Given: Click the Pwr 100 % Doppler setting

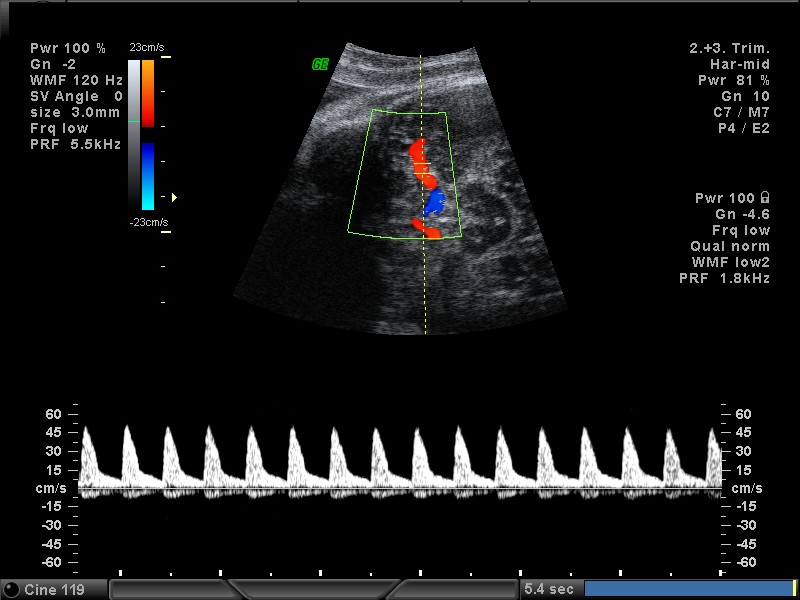Looking at the screenshot, I should (68, 48).
